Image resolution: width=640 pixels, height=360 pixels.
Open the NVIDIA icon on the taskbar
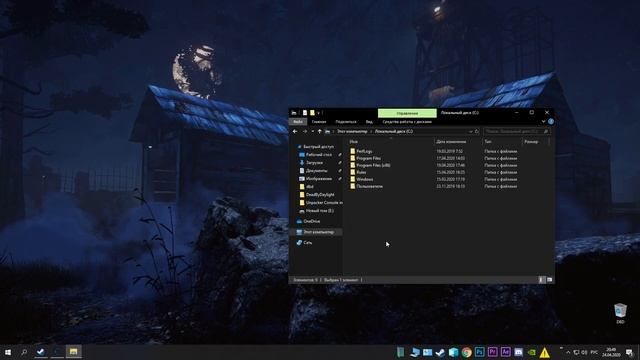point(532,352)
